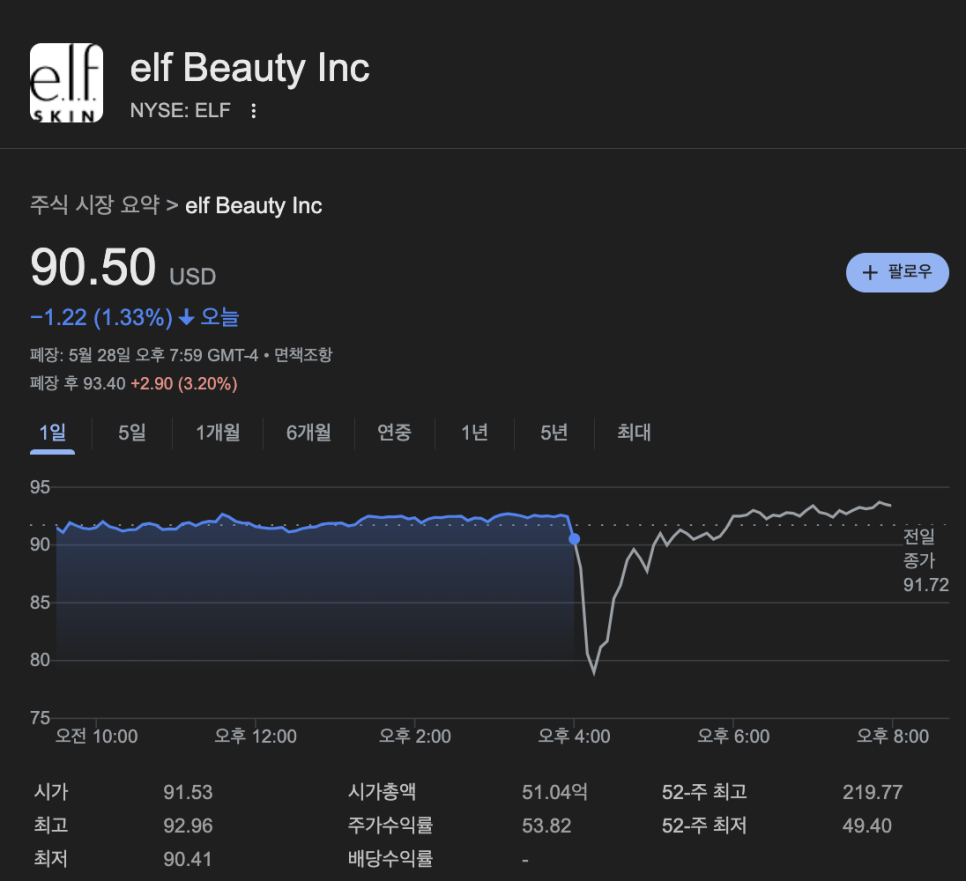Click the 최고 value 92.96
The image size is (966, 881).
tap(188, 826)
